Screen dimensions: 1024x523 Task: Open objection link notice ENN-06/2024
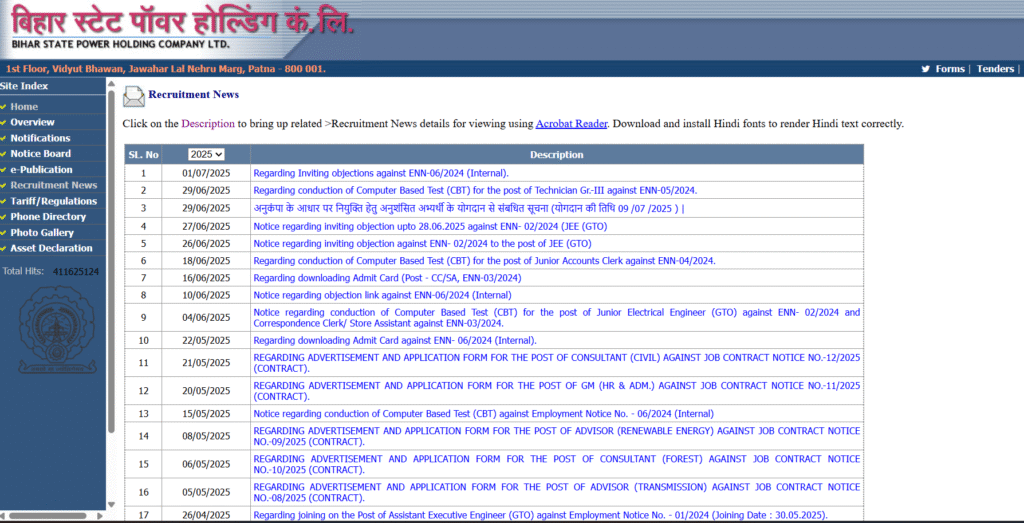coord(382,295)
